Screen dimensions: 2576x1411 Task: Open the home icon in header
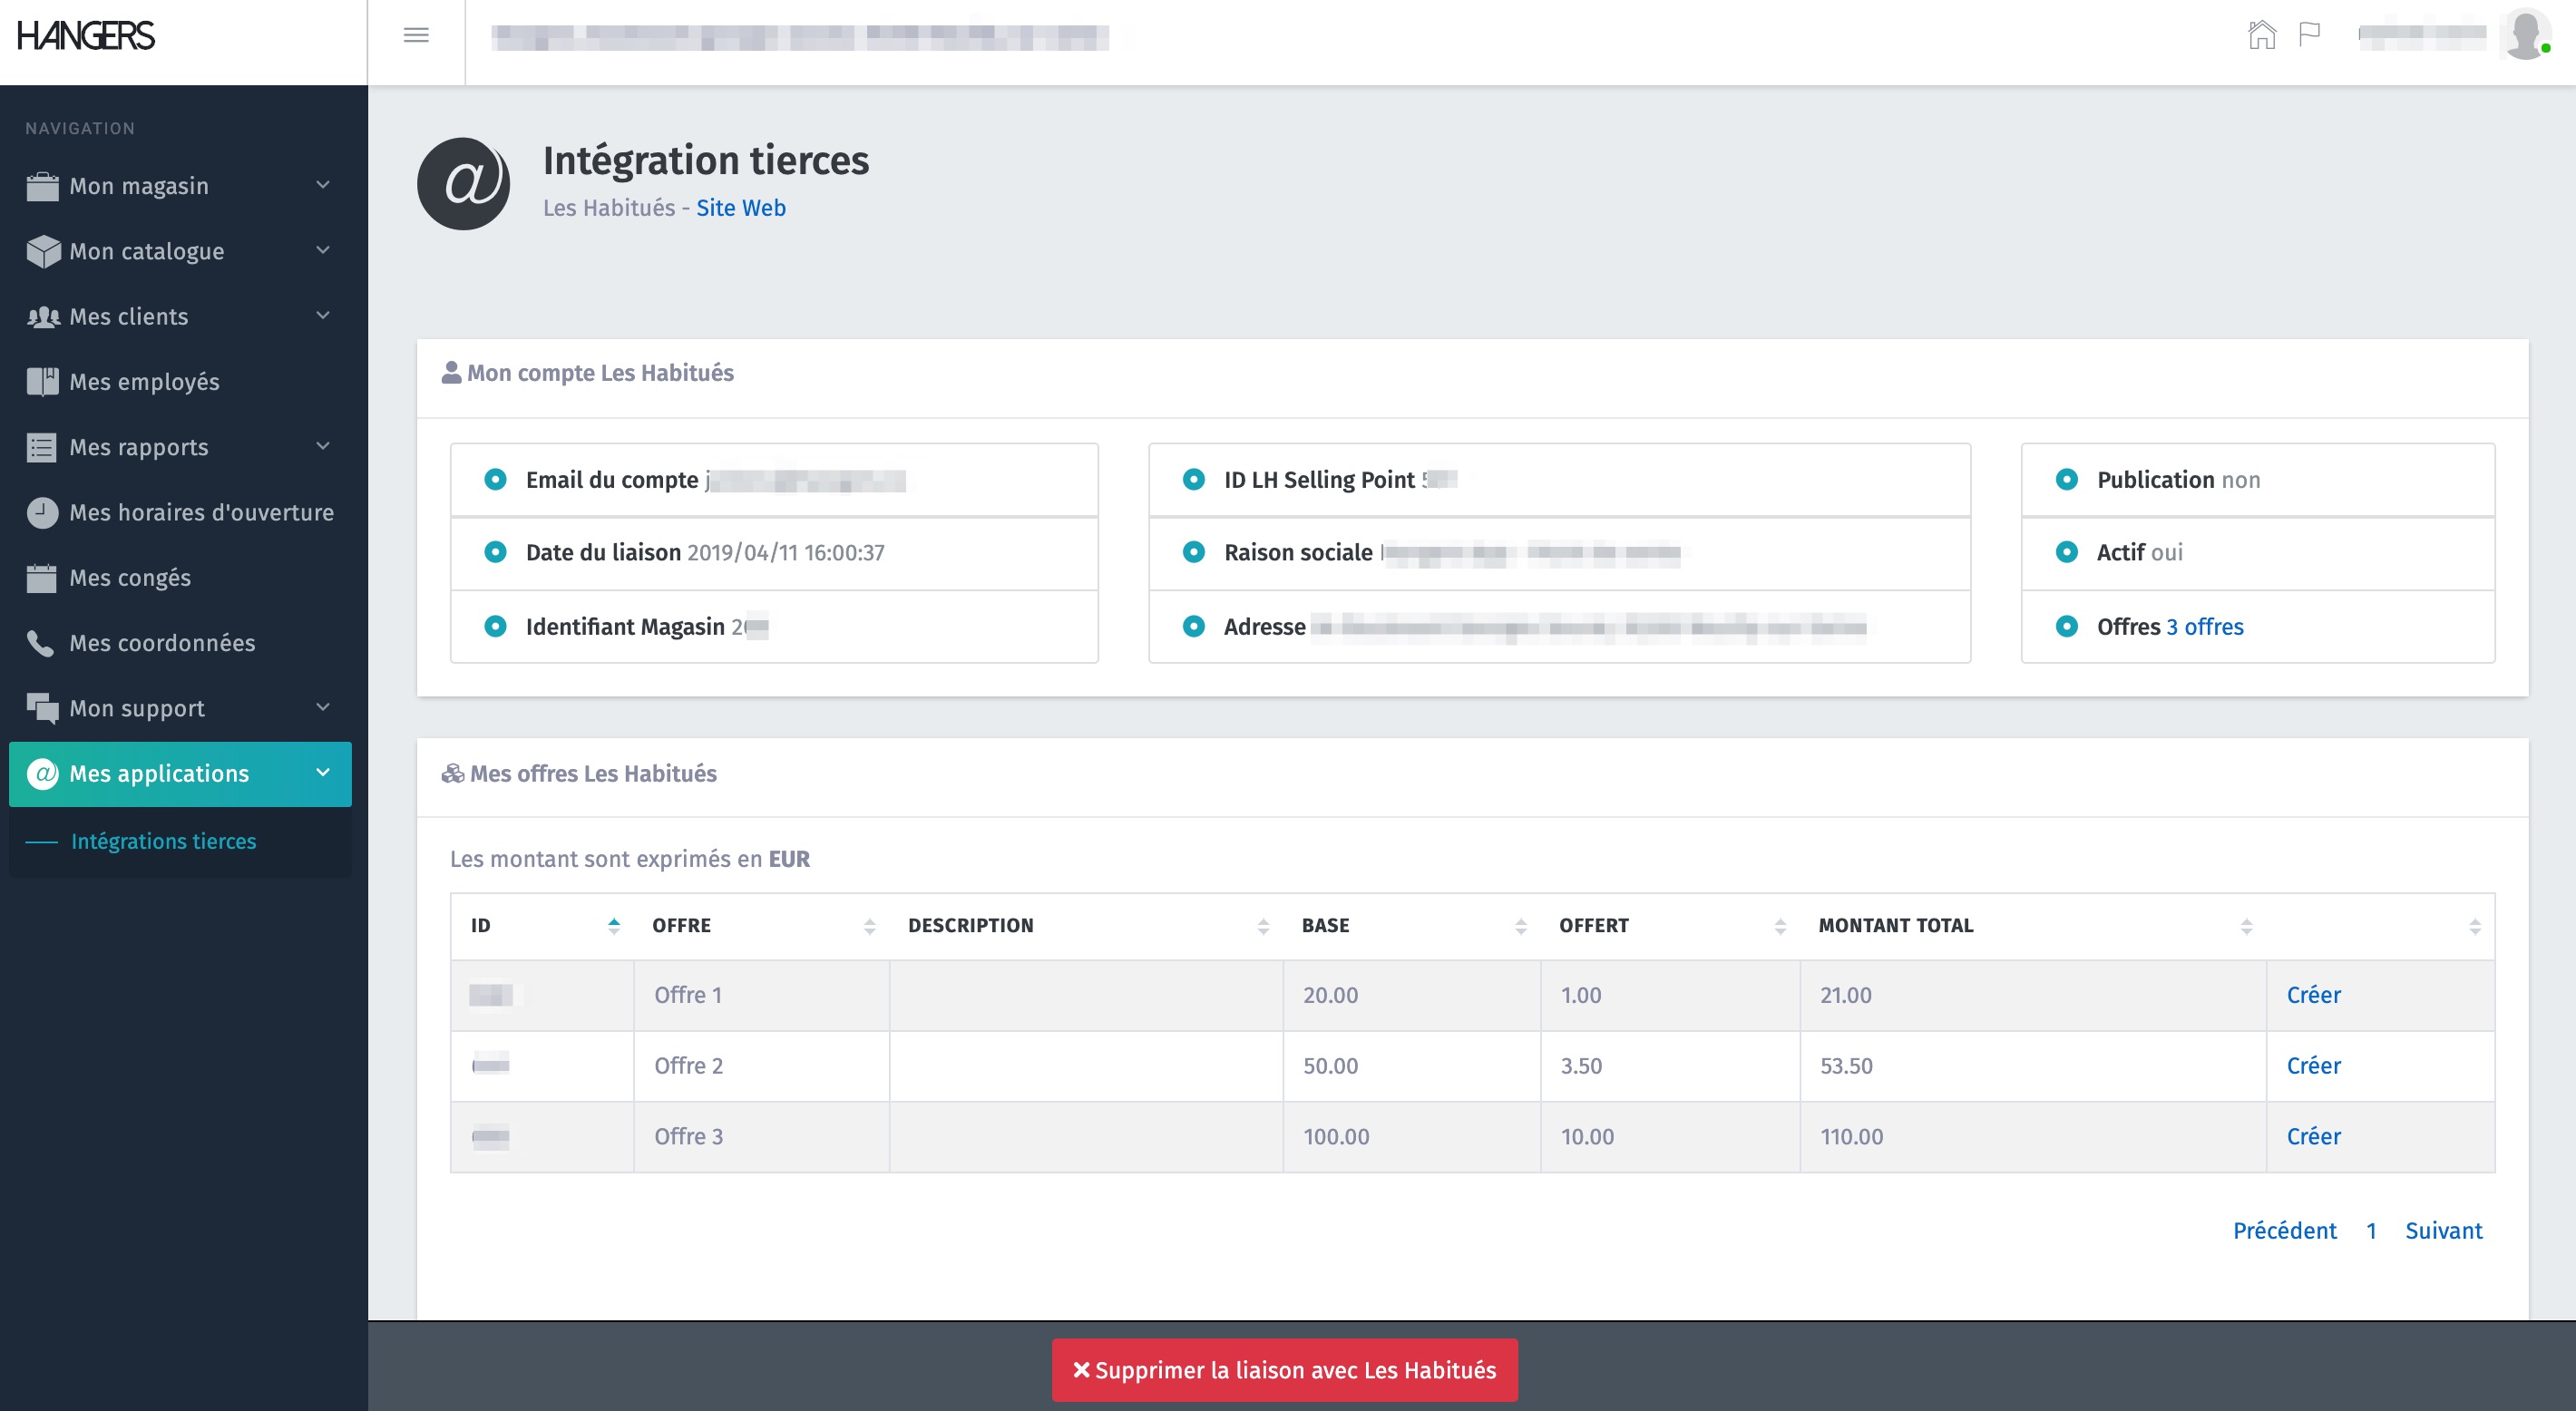[x=2262, y=35]
